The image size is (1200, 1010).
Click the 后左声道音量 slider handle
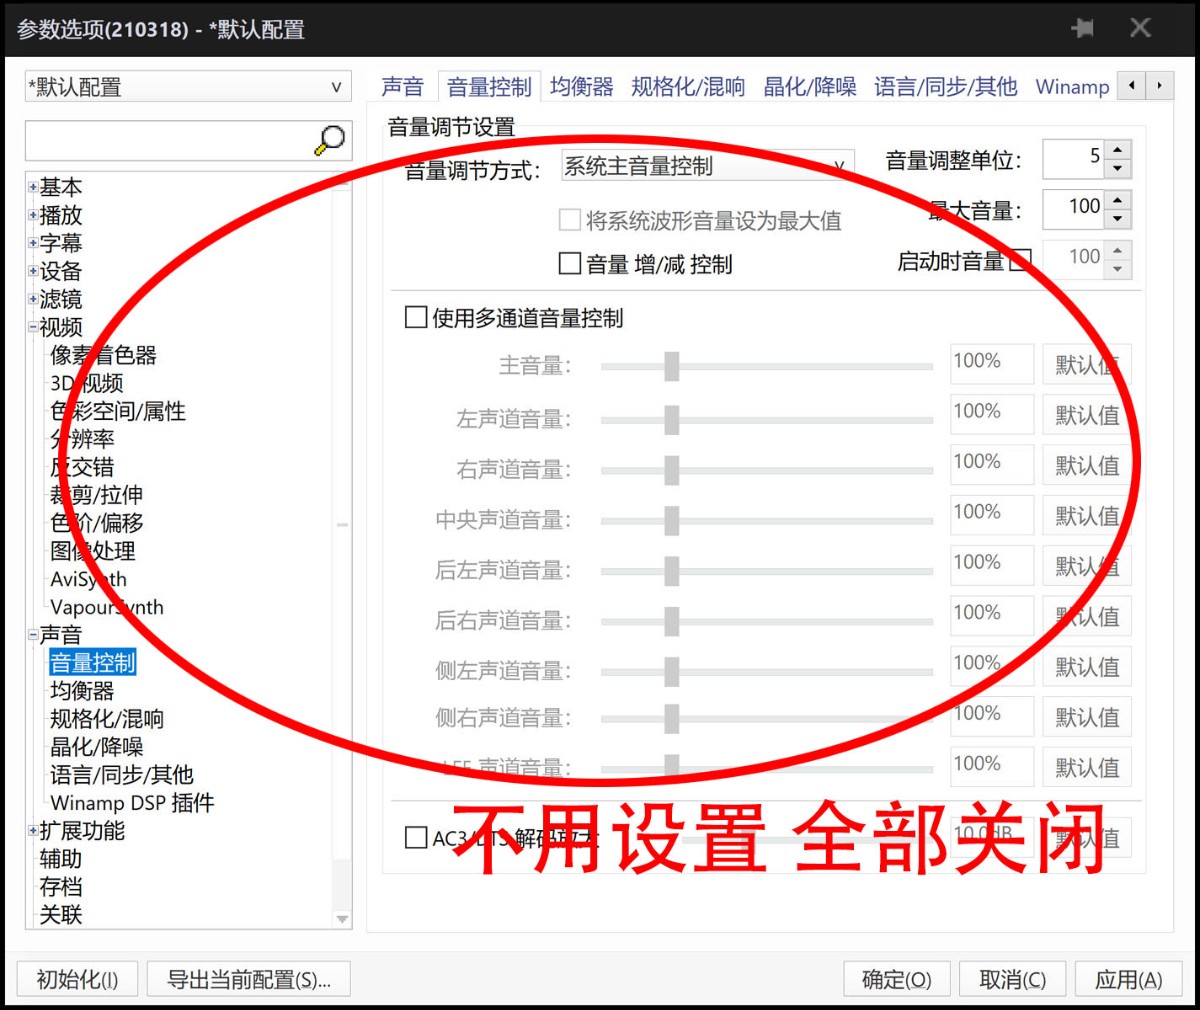tap(672, 570)
